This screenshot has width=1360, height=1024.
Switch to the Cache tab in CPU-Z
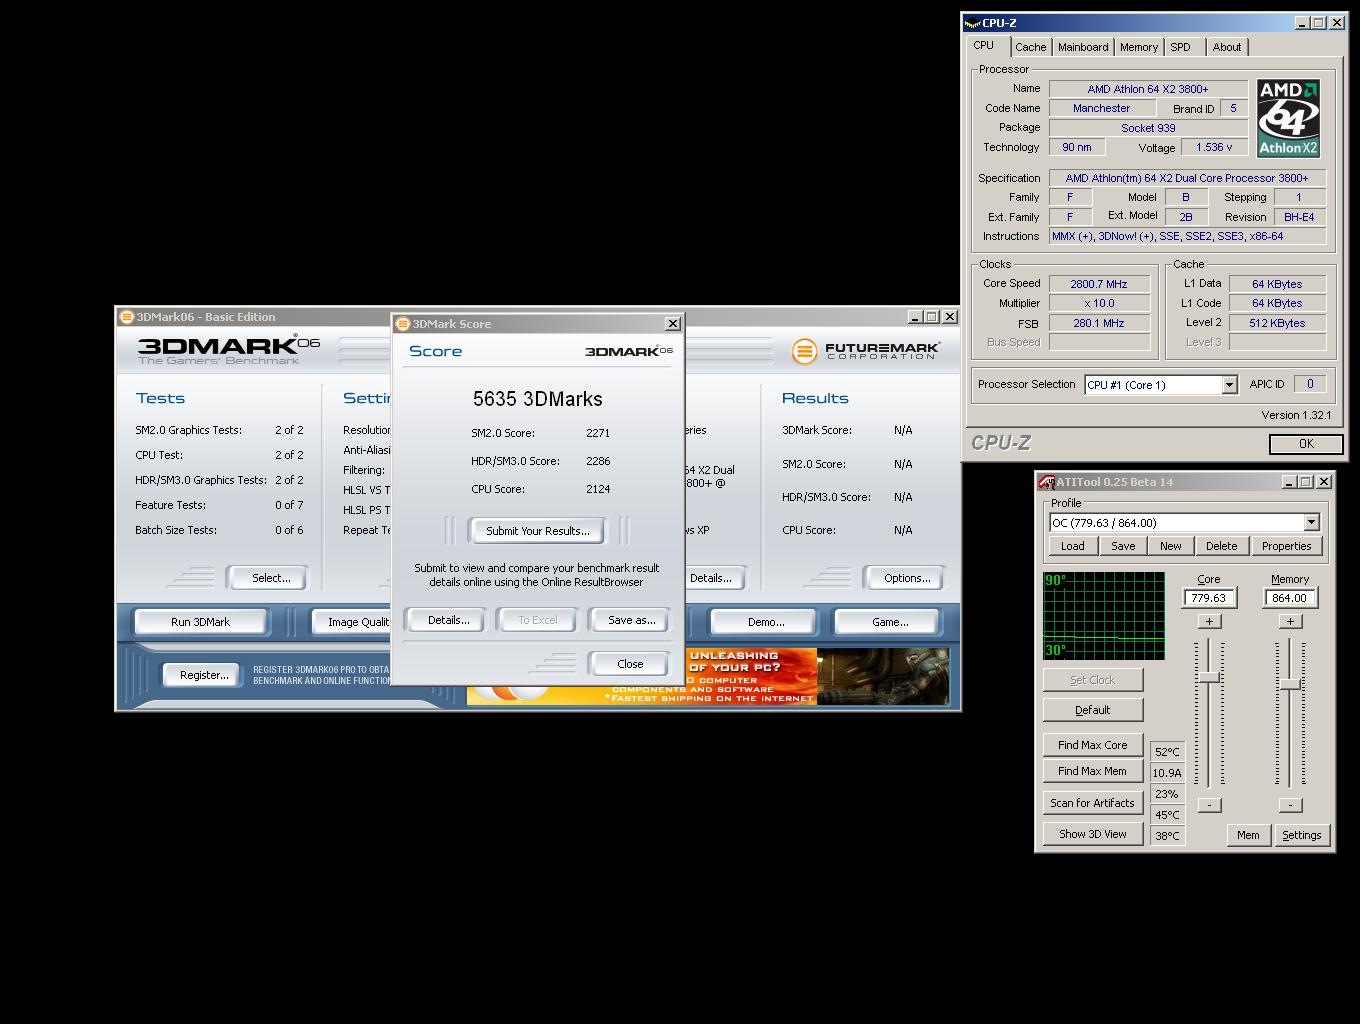1030,47
